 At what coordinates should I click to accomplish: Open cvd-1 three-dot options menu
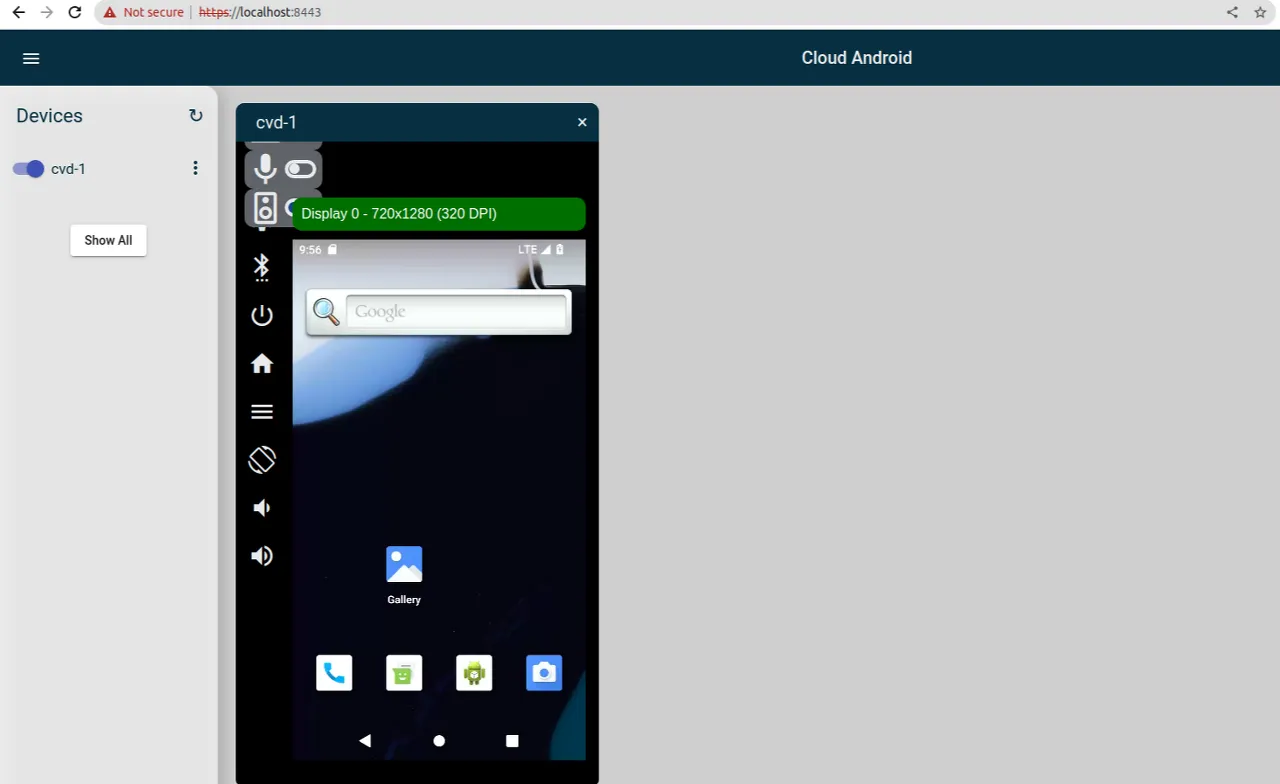point(196,168)
